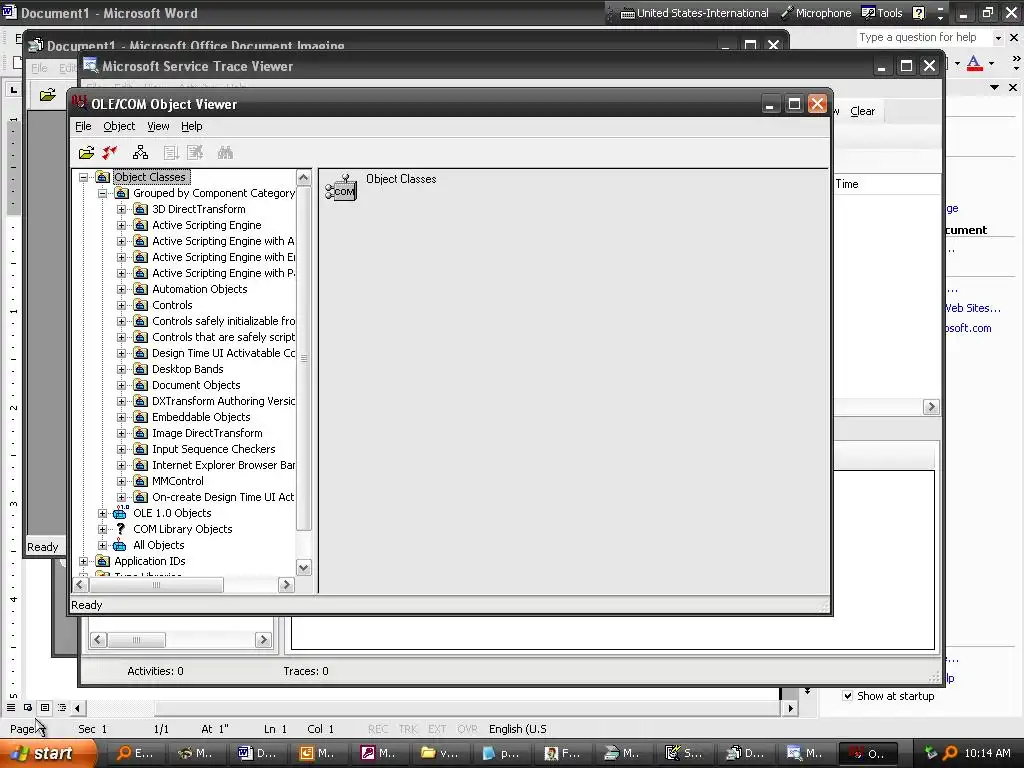Click the Word normal view icon at bottom left
The width and height of the screenshot is (1024, 768).
click(x=11, y=707)
